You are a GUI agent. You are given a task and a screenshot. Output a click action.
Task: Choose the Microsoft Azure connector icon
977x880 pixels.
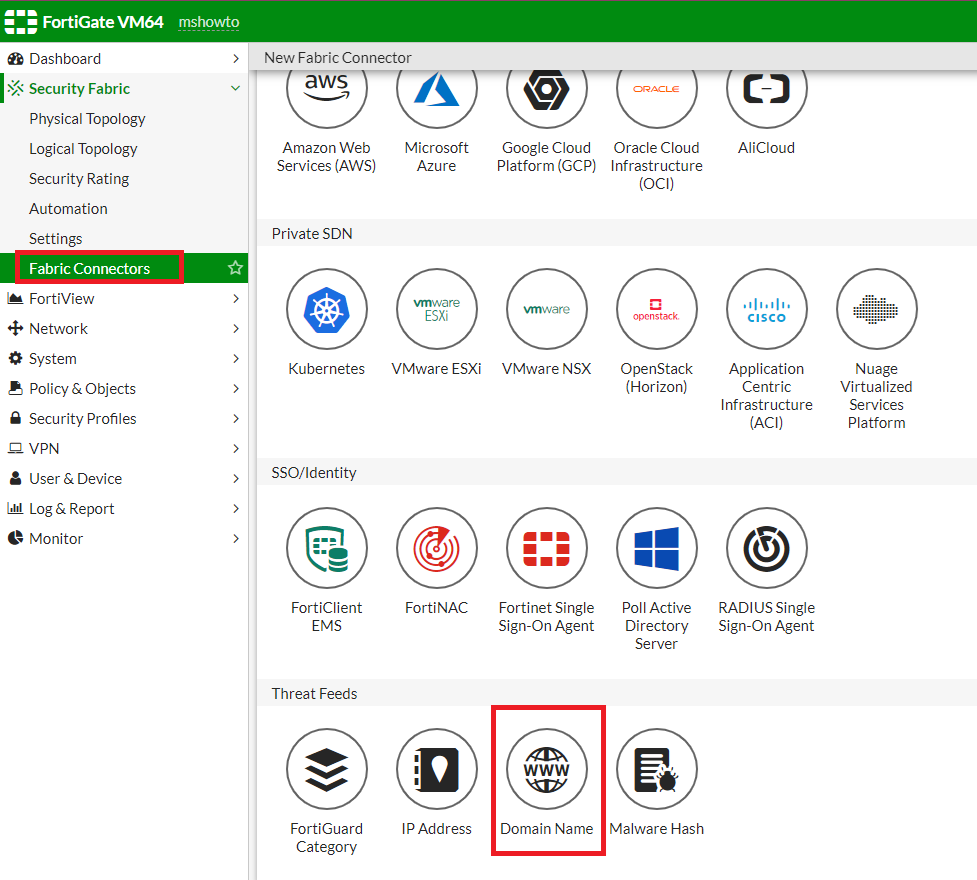pos(437,93)
